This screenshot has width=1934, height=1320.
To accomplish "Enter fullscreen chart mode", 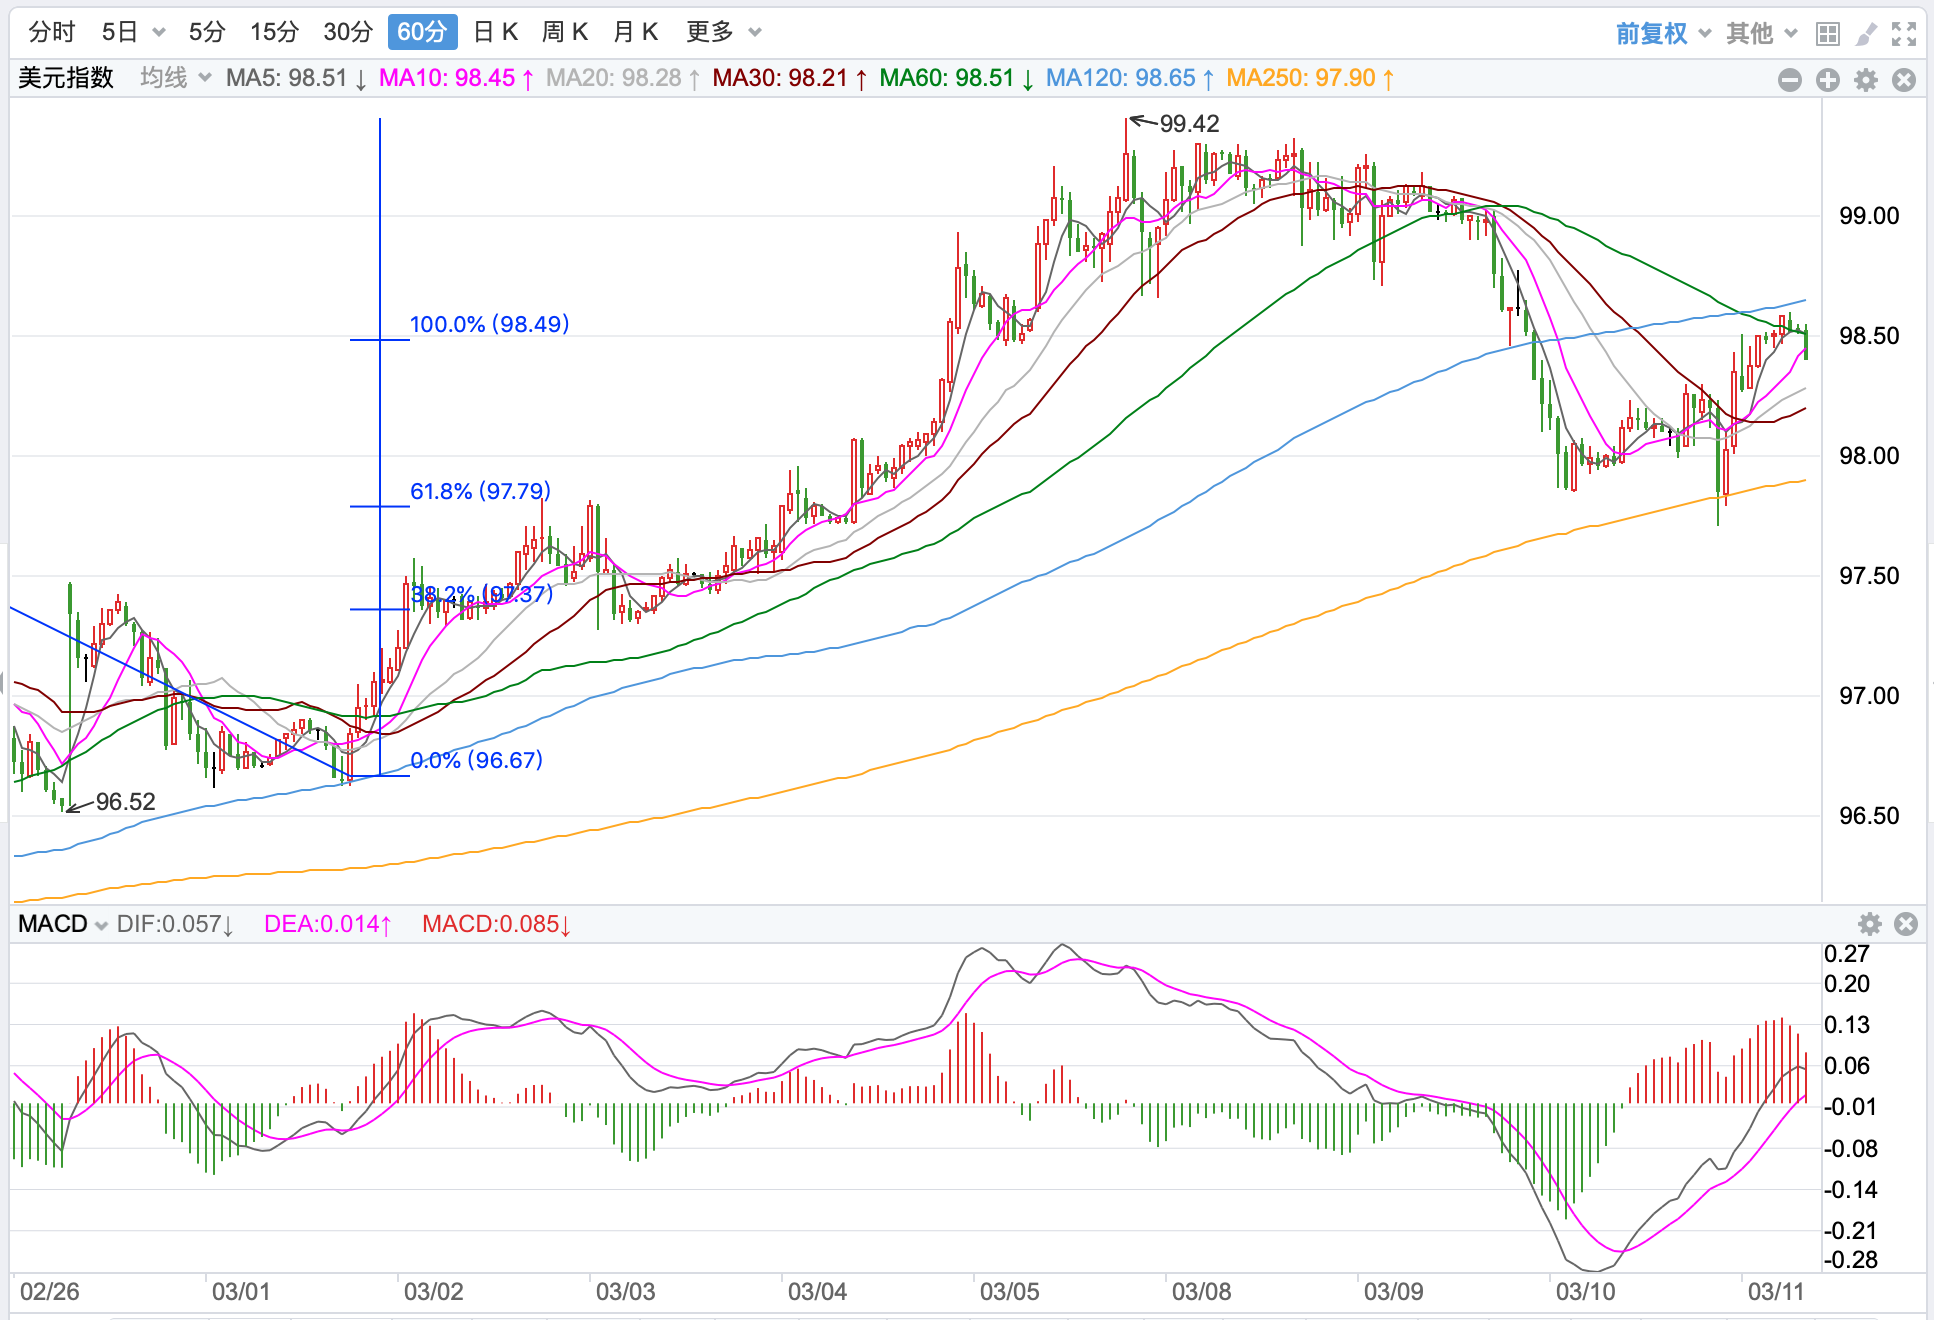I will click(1904, 34).
